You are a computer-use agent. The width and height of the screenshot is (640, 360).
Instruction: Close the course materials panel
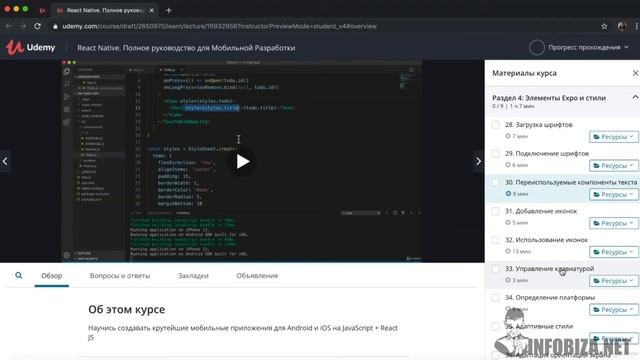tap(635, 73)
